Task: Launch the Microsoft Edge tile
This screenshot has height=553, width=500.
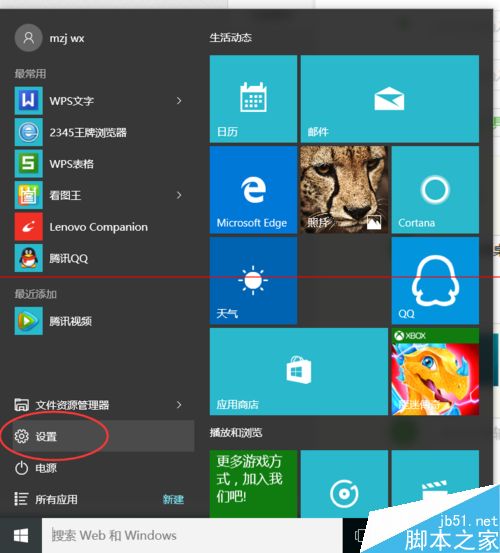Action: tap(253, 190)
